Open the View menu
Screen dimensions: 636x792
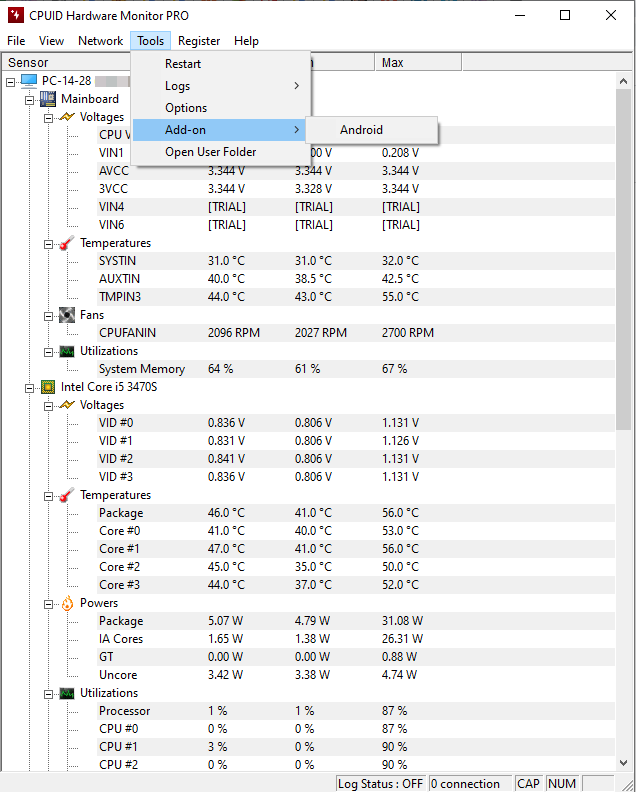click(x=52, y=41)
